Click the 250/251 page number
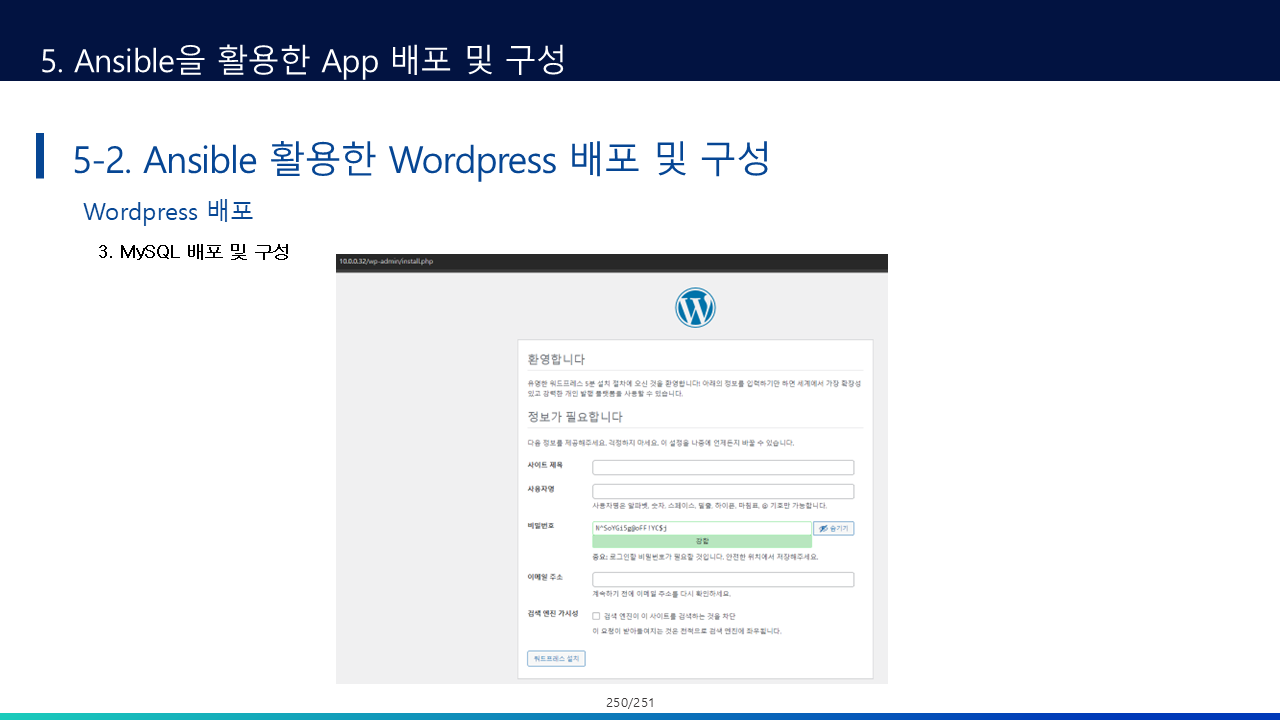The image size is (1280, 720). pyautogui.click(x=630, y=703)
